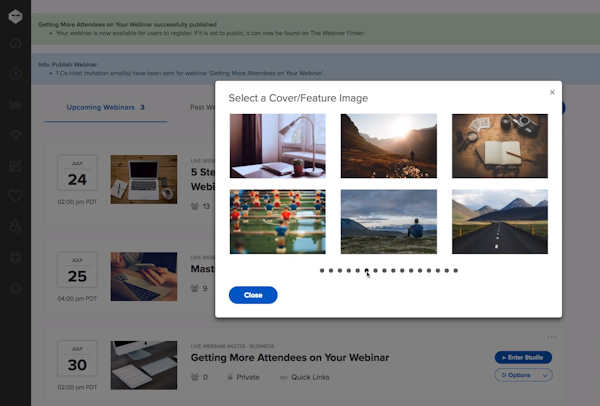Pick the mountain road cover image
Screen dimensions: 600x406
499,221
